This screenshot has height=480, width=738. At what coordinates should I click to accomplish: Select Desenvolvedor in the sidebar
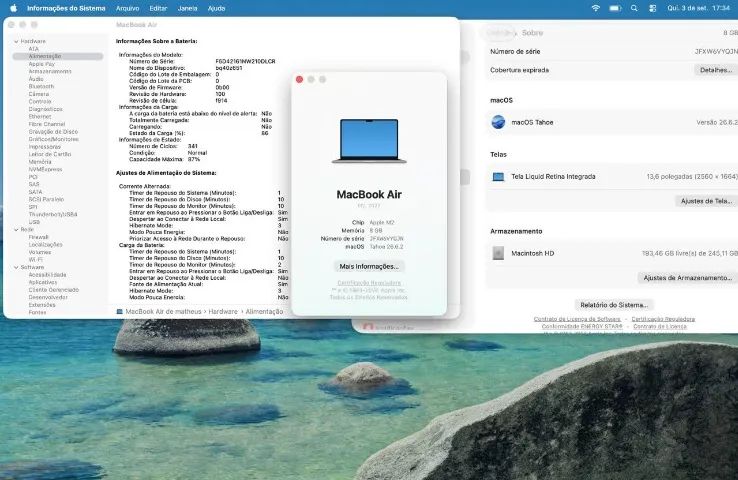(48, 297)
